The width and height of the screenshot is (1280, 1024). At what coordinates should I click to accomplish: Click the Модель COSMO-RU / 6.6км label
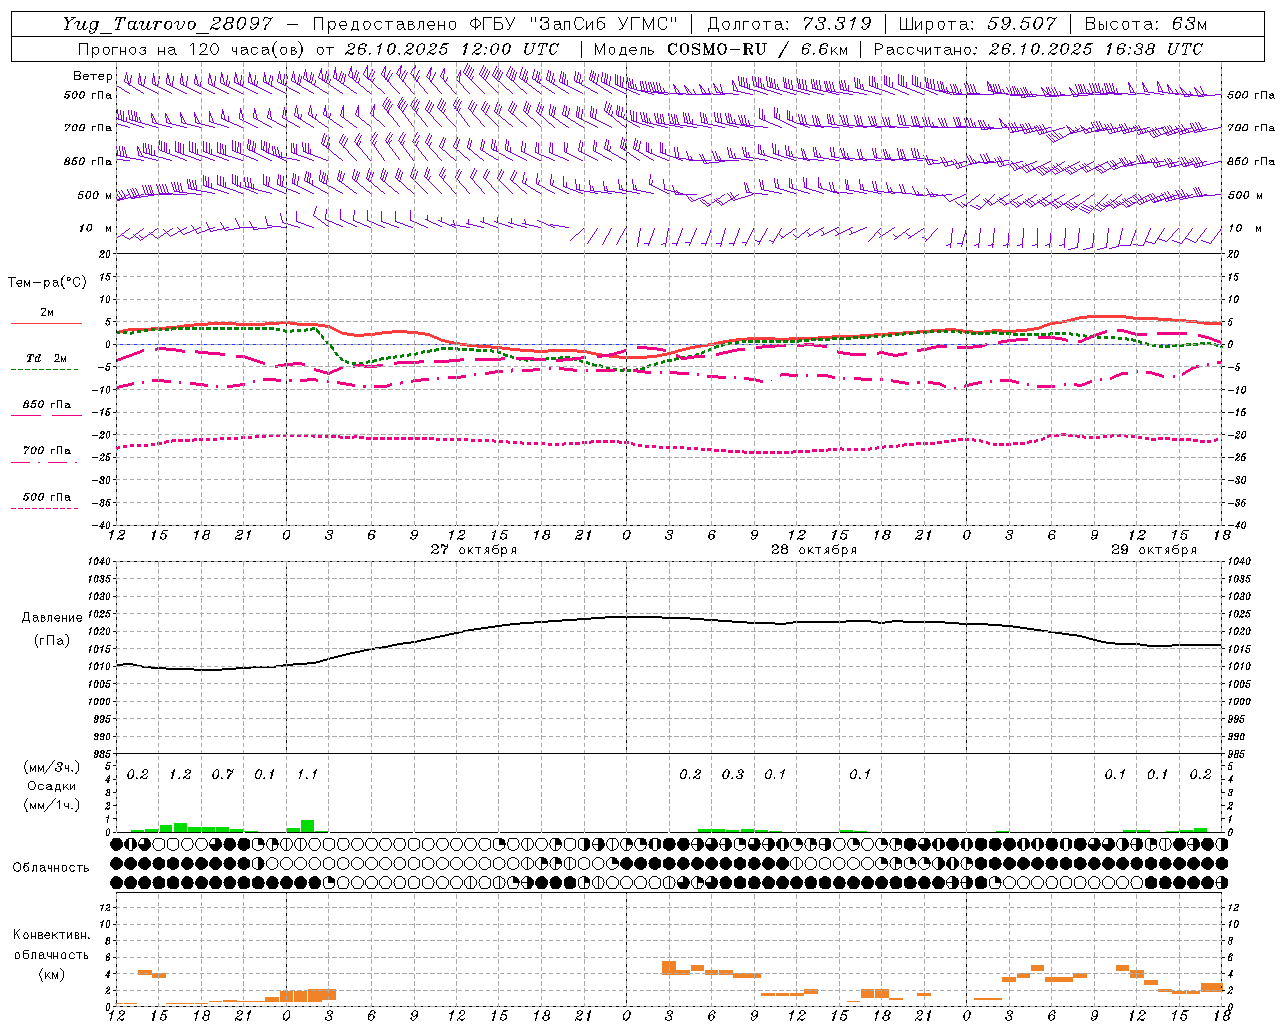tap(721, 49)
